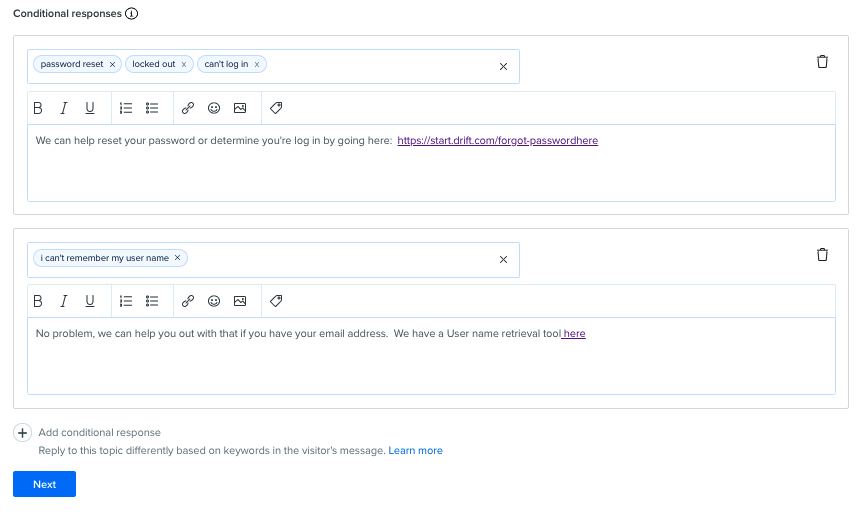Remove the "password reset" keyword tag

pyautogui.click(x=112, y=65)
